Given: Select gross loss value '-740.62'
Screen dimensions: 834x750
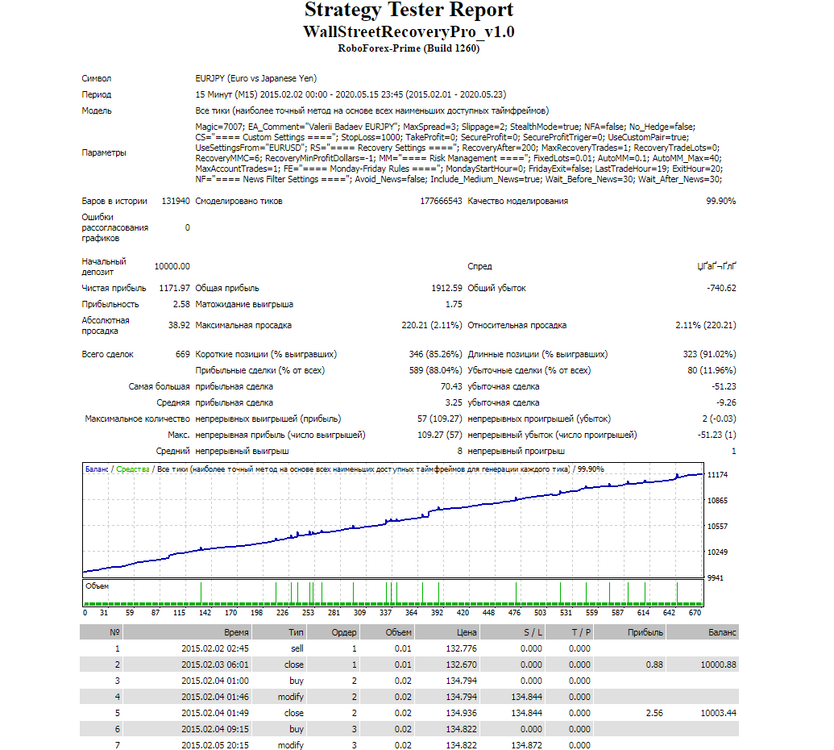Looking at the screenshot, I should (x=721, y=288).
